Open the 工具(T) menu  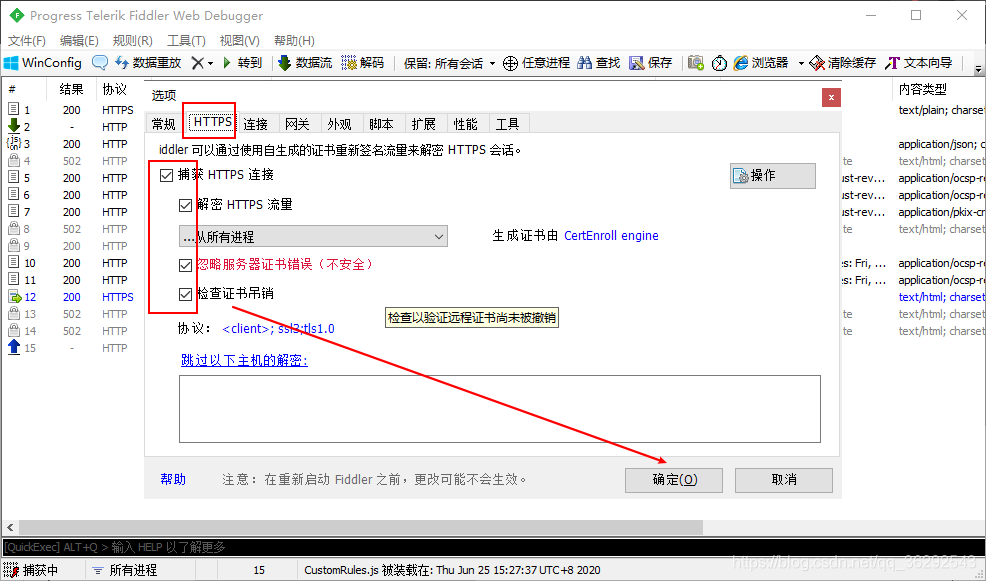(186, 40)
